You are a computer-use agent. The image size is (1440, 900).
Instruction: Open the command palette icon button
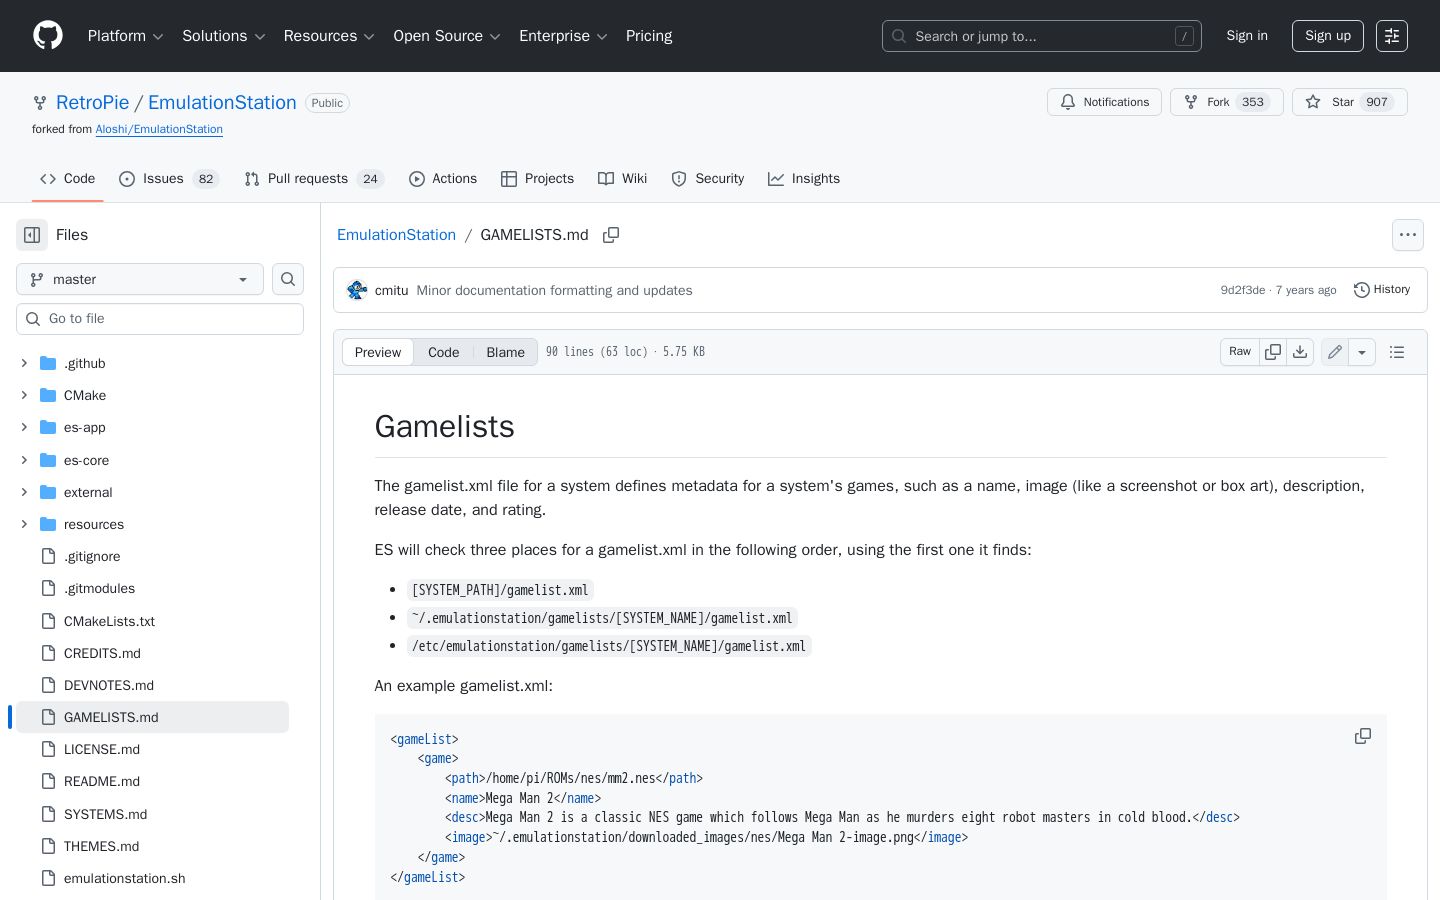[1392, 36]
